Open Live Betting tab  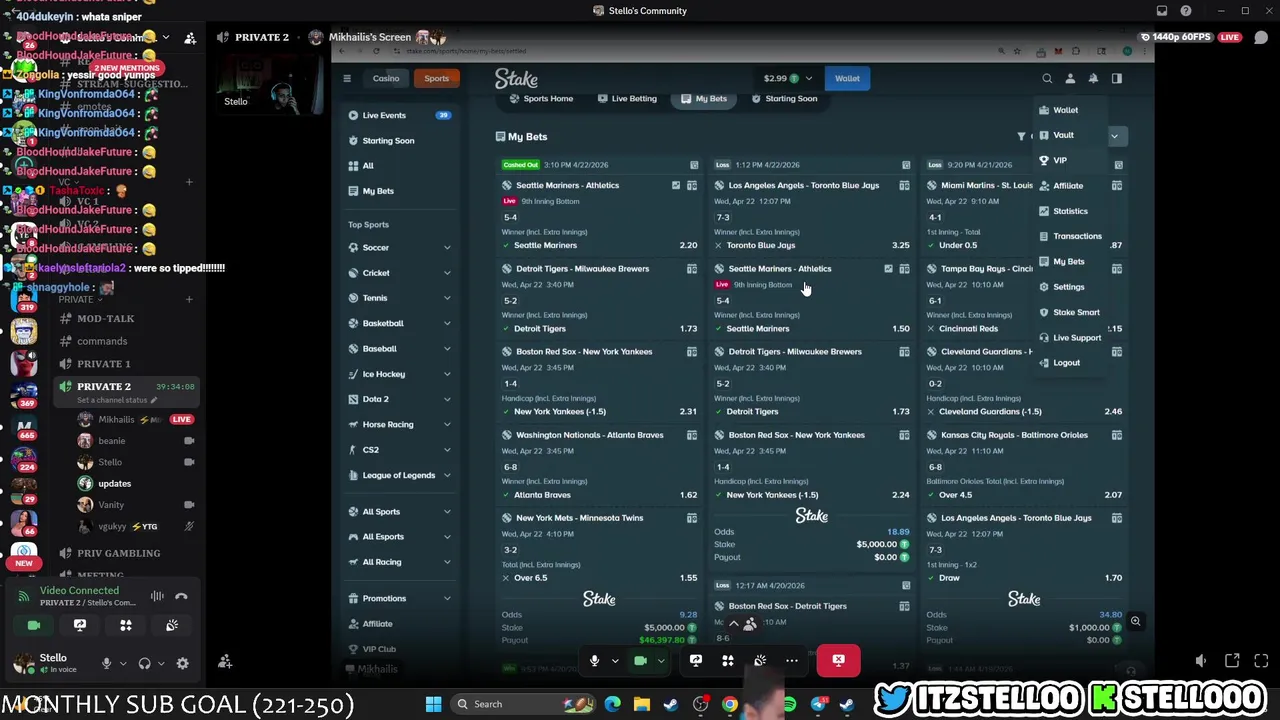(627, 98)
